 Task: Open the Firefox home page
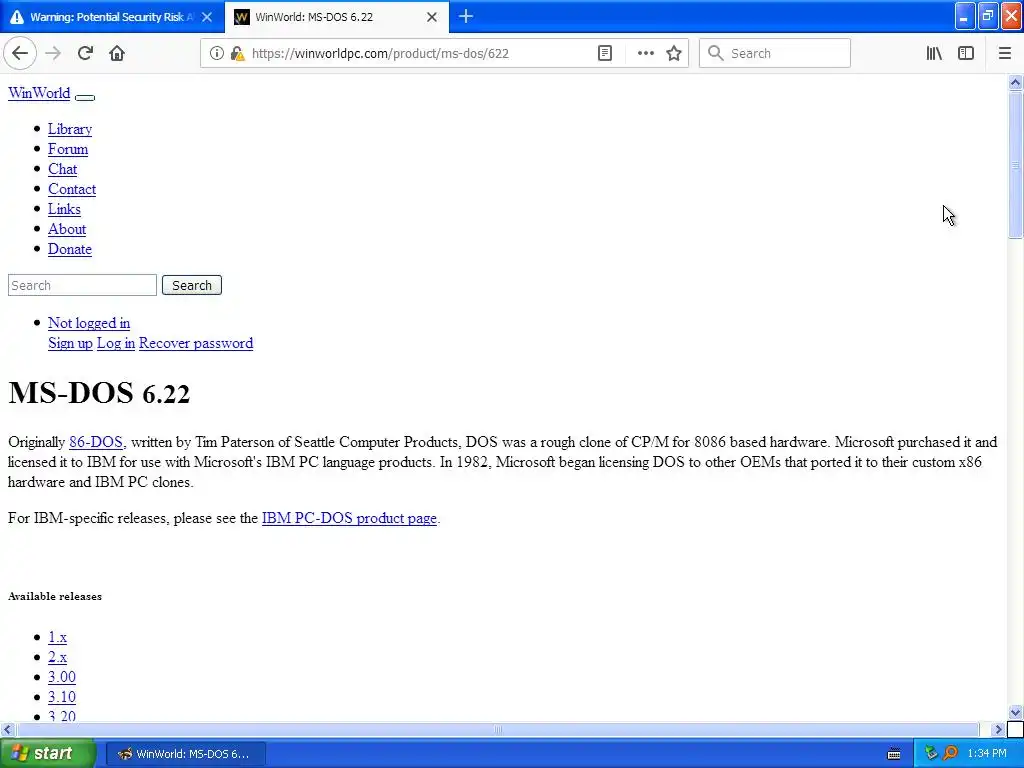117,54
